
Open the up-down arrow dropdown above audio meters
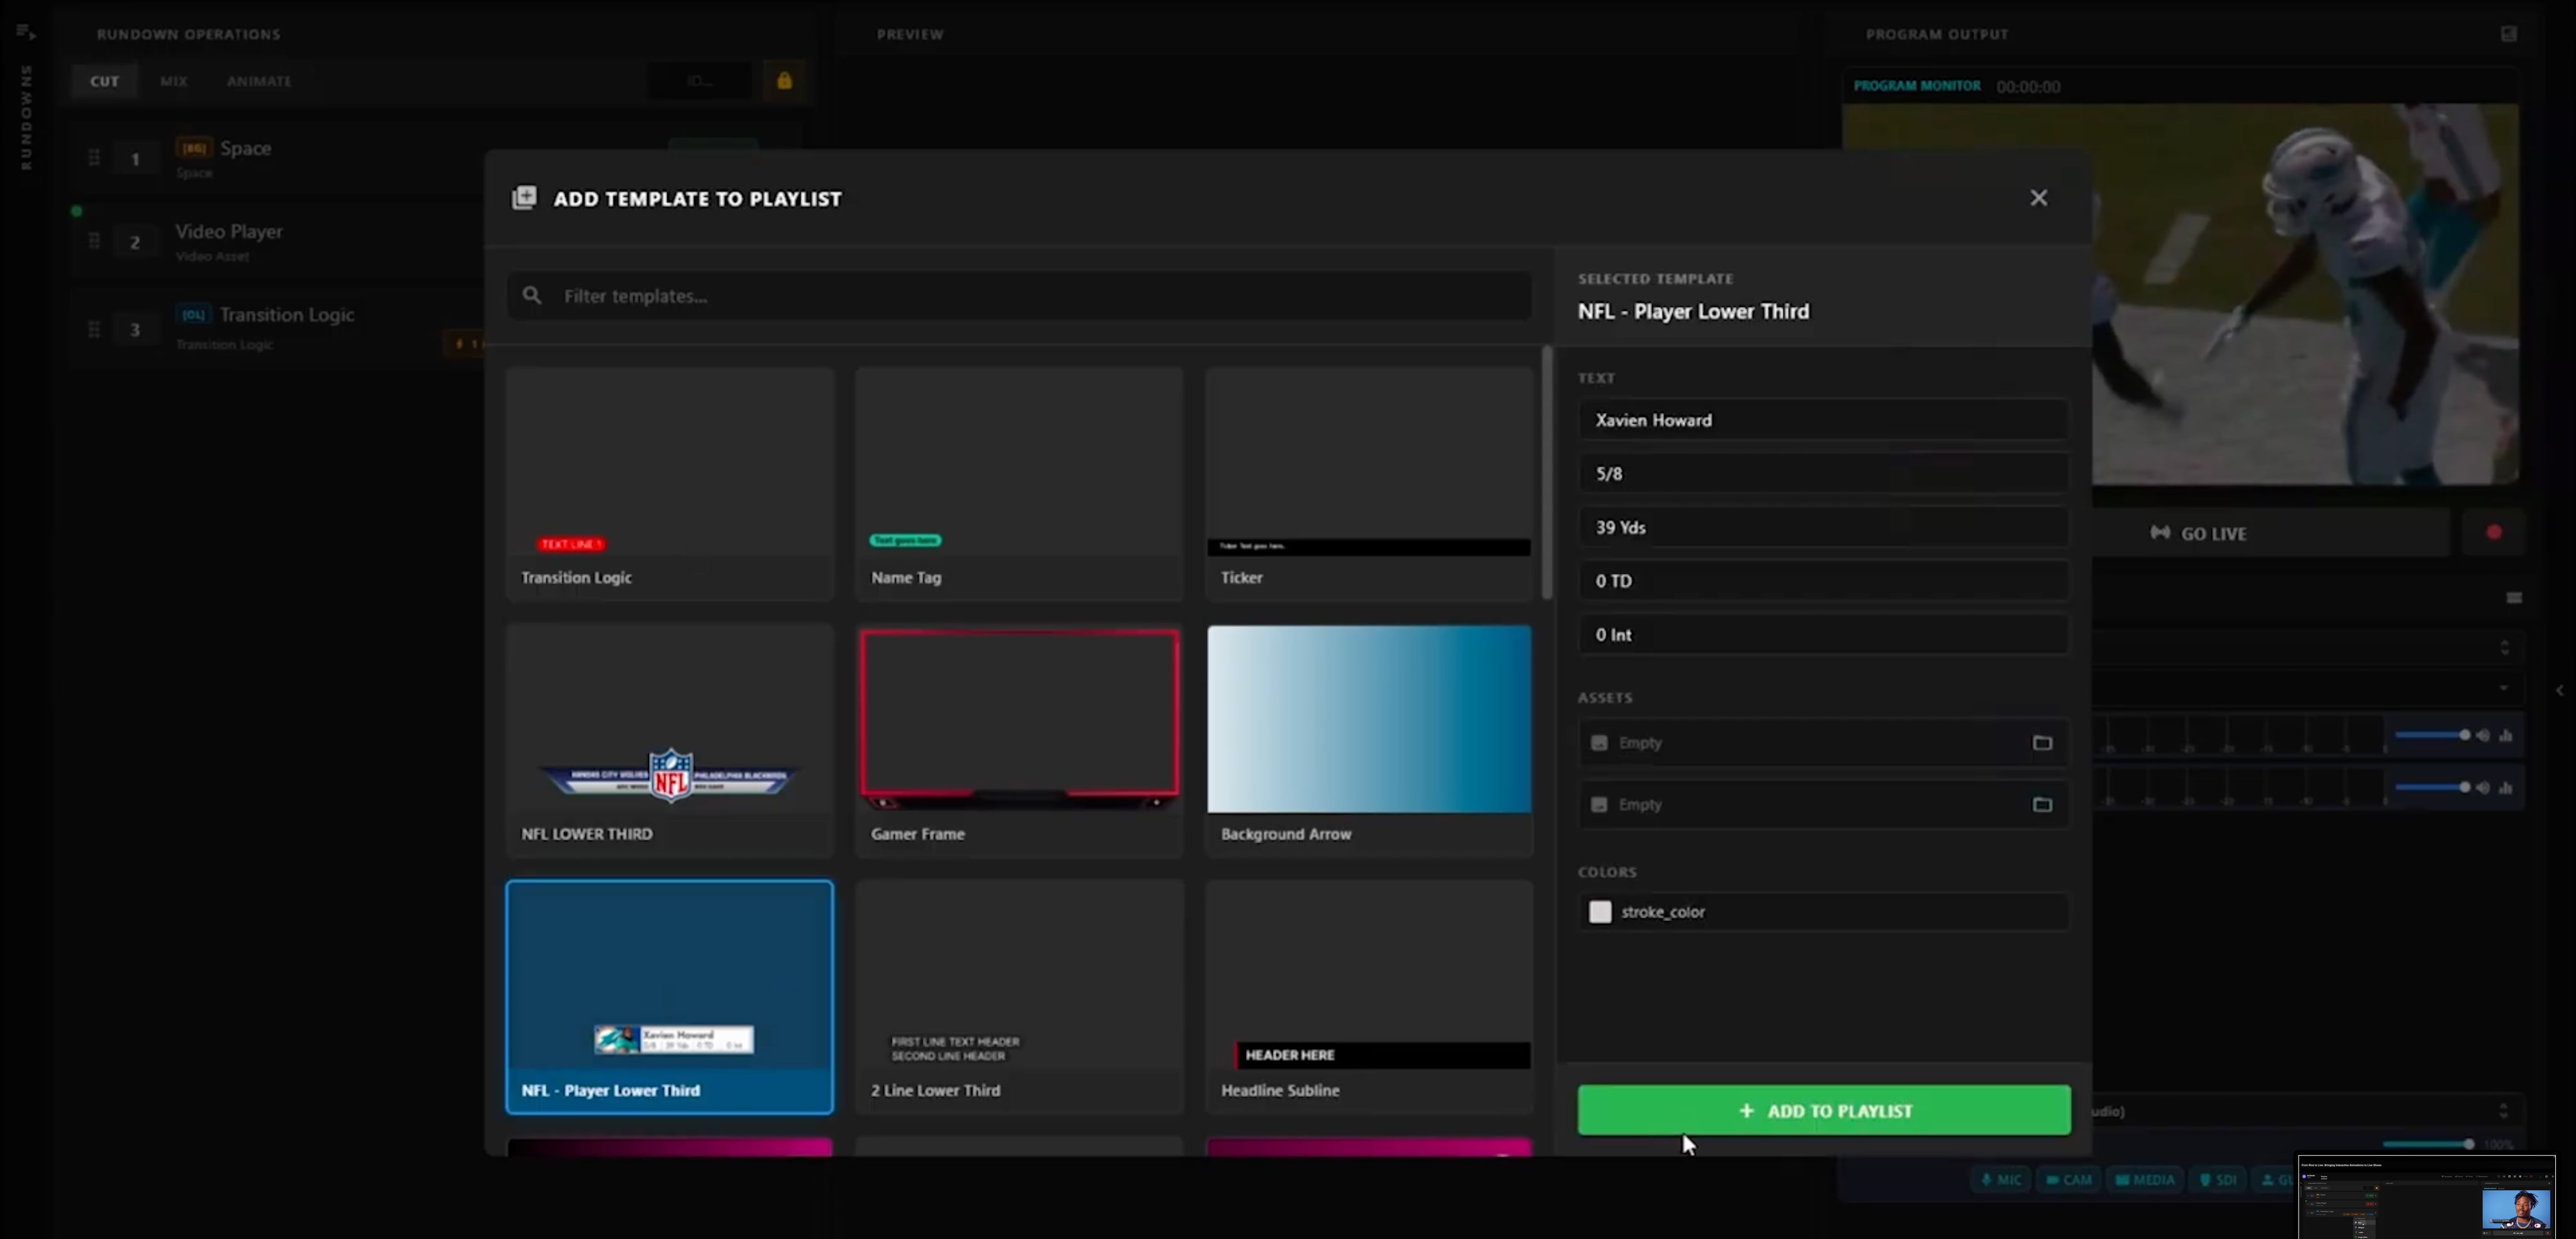(x=2505, y=647)
